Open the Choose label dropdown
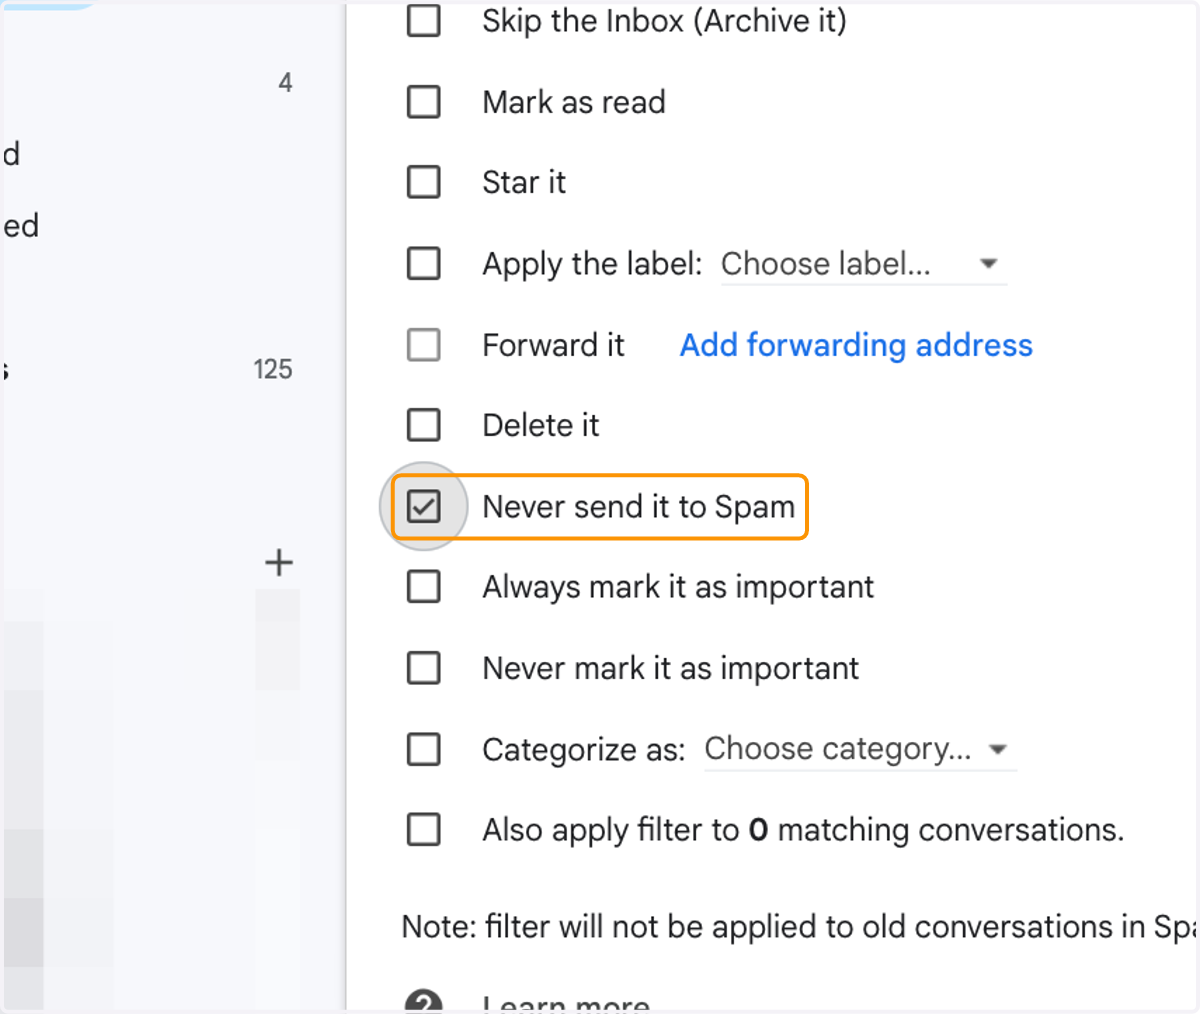 863,264
